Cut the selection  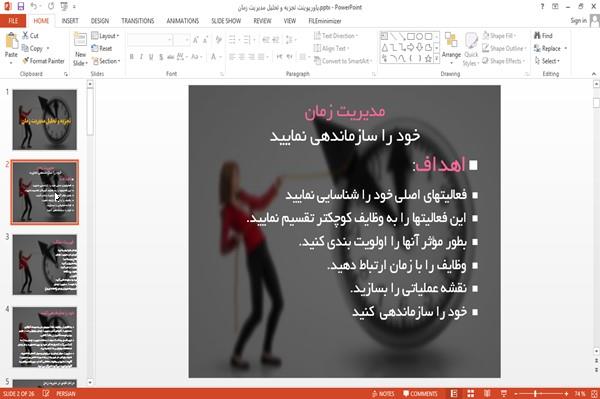tap(31, 36)
